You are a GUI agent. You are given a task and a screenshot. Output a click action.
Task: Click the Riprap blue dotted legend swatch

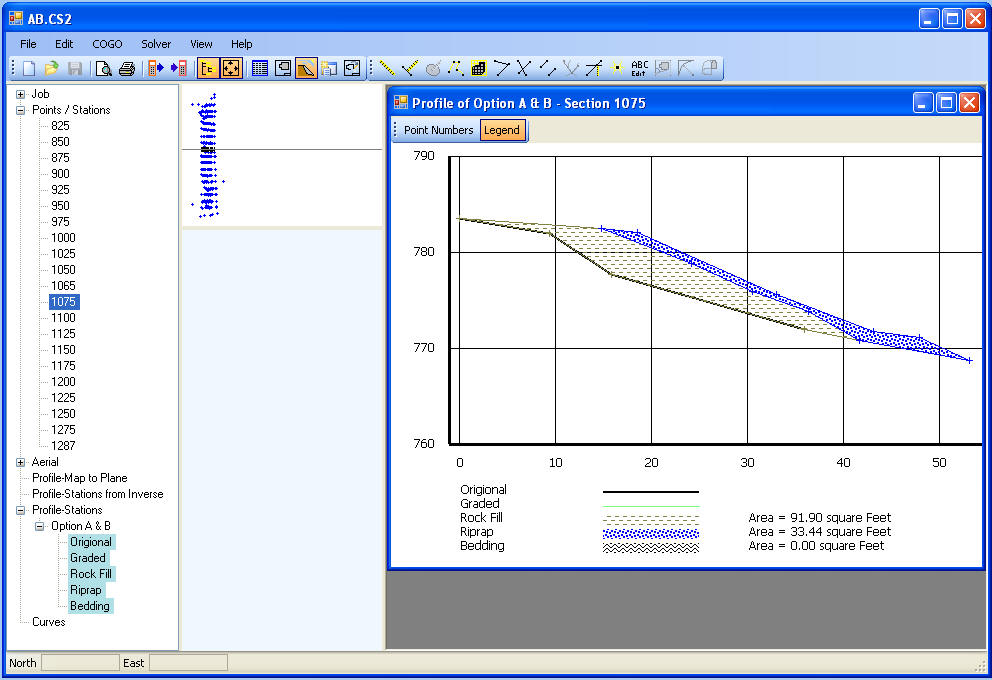[x=651, y=533]
